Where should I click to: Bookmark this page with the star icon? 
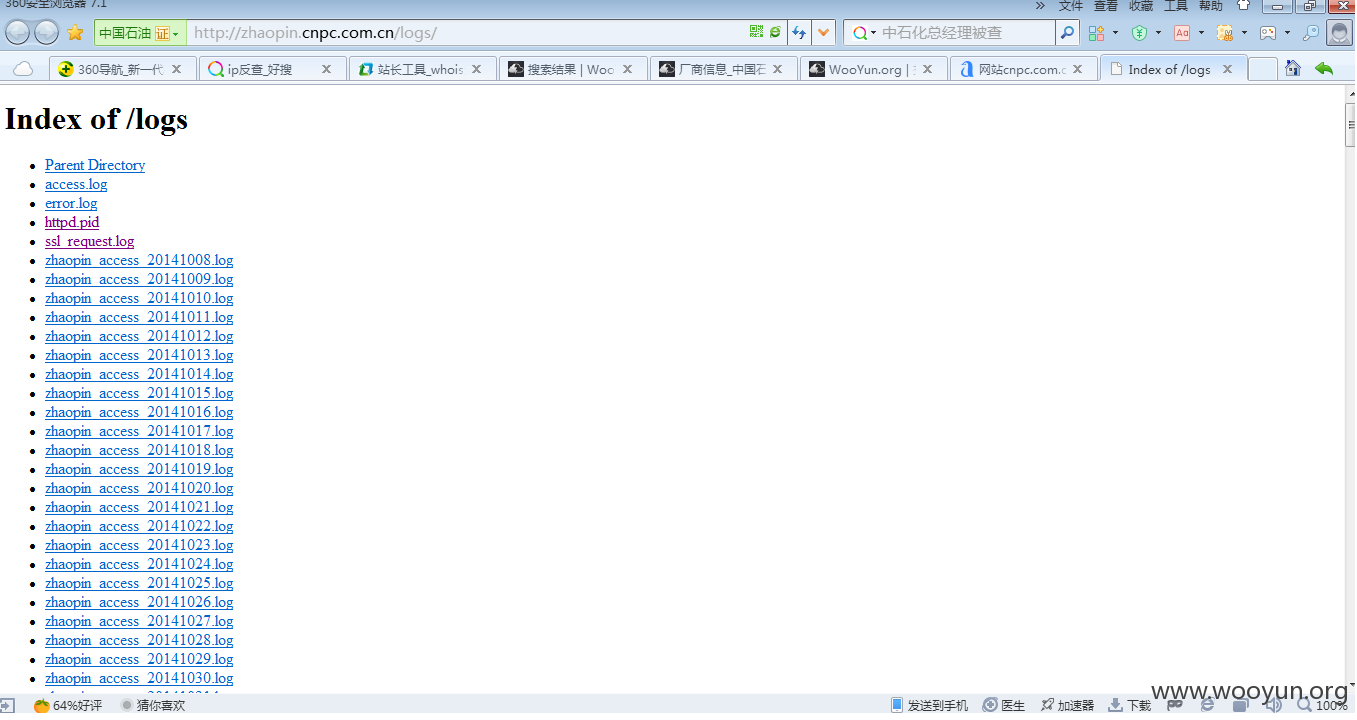[x=75, y=33]
